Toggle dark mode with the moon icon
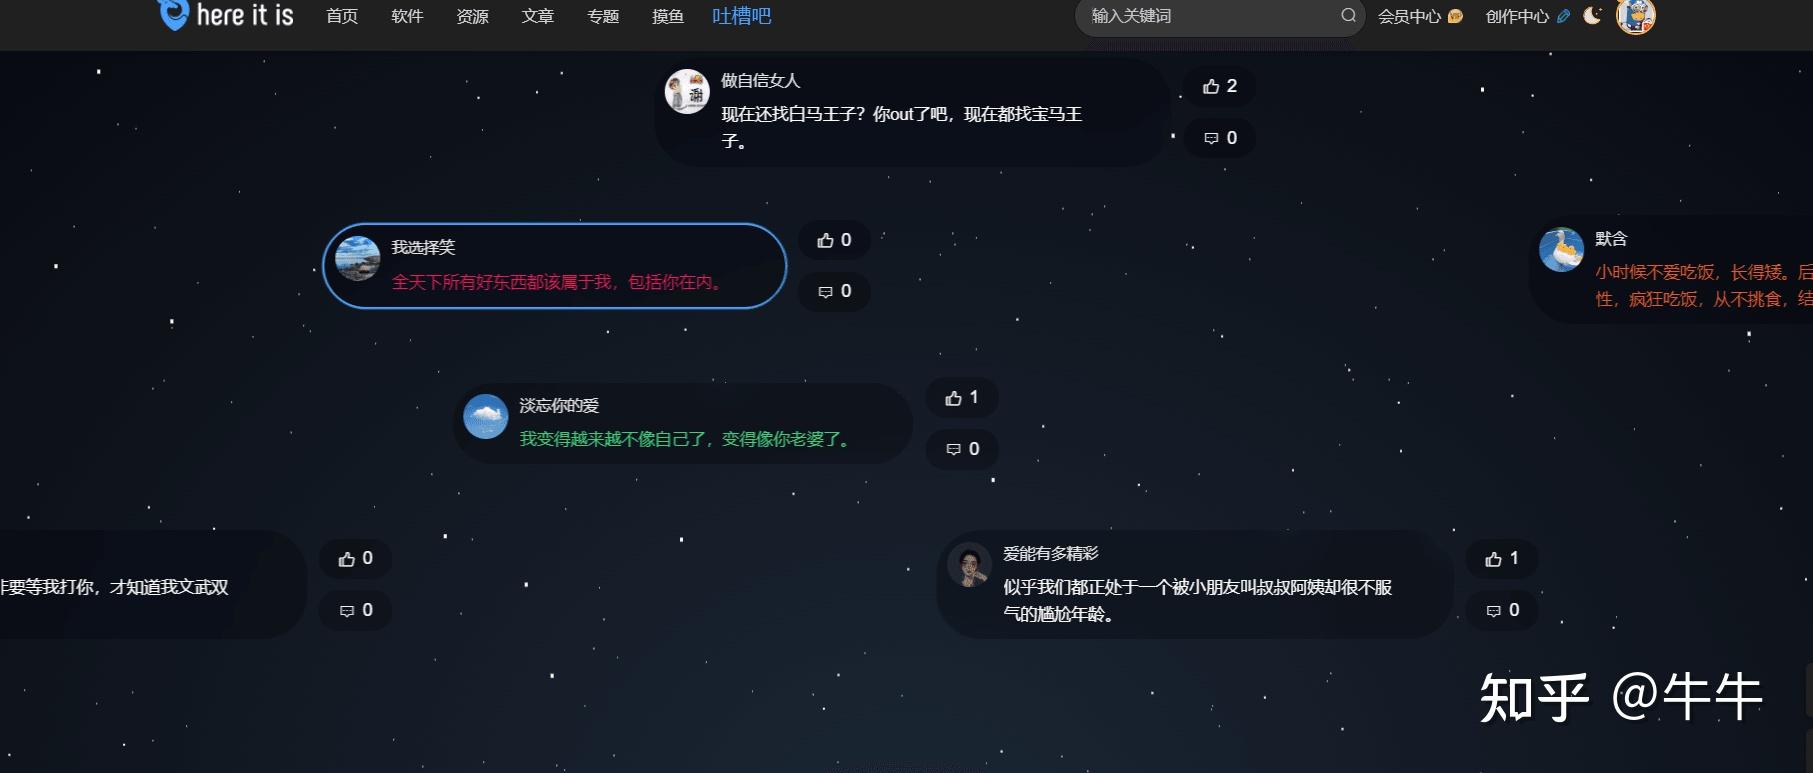Viewport: 1813px width, 773px height. [1592, 15]
